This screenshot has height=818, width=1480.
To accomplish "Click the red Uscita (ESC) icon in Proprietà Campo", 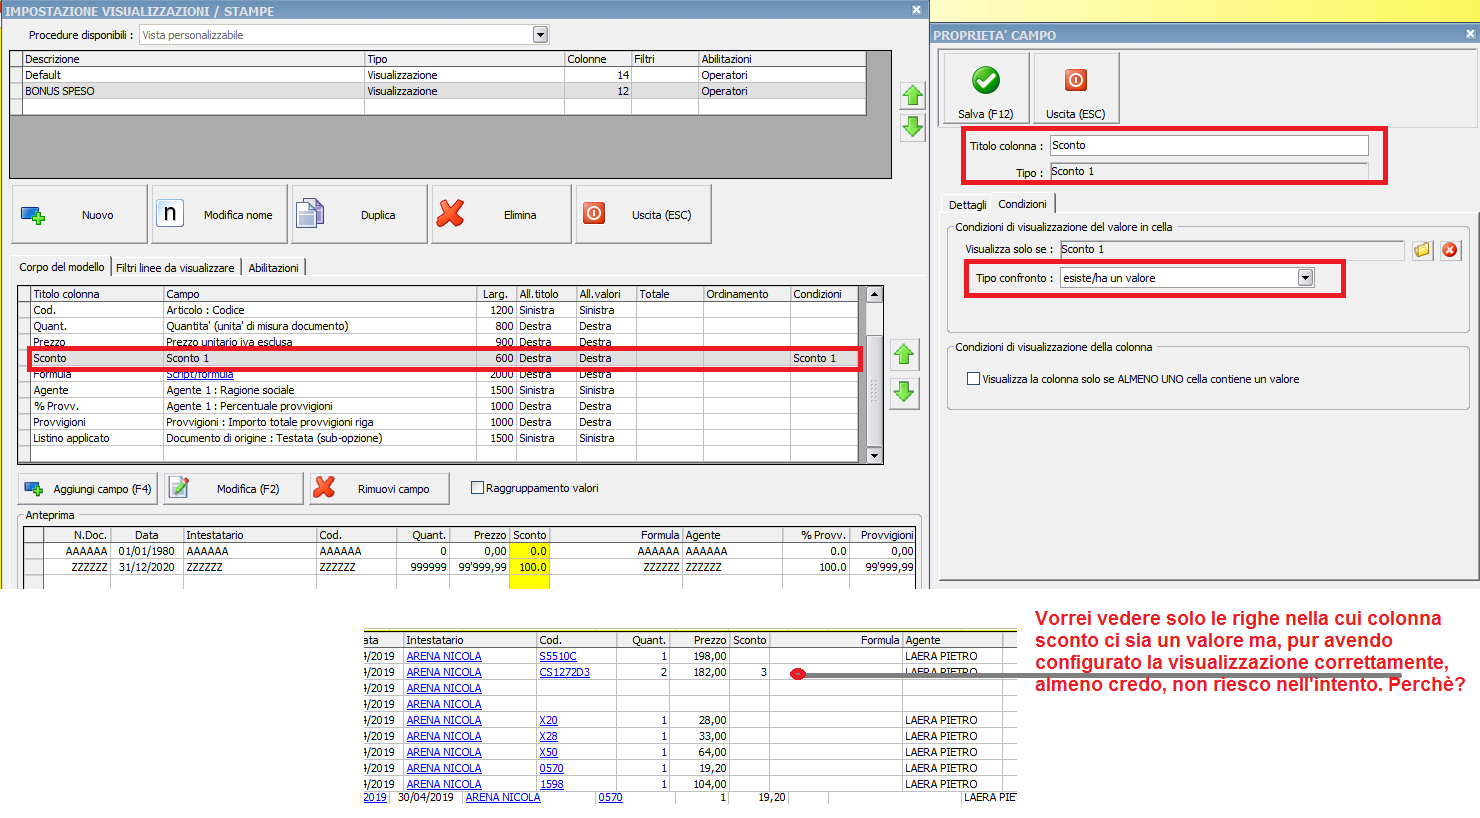I will pyautogui.click(x=1075, y=81).
